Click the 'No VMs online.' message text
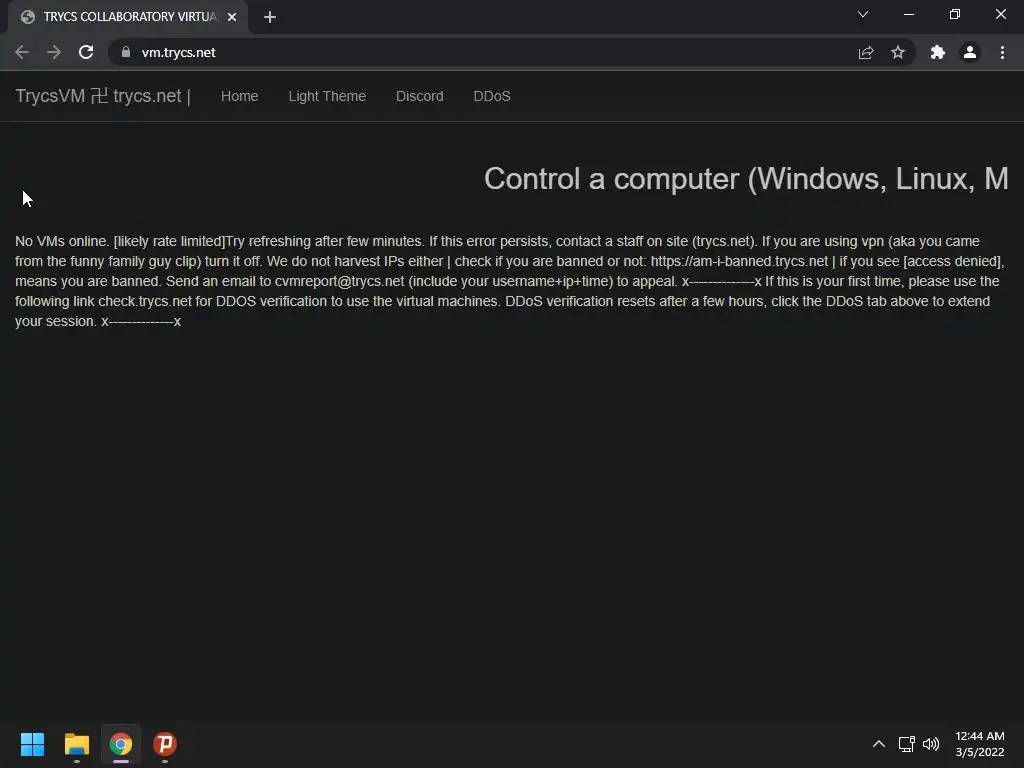Image resolution: width=1024 pixels, height=768 pixels. pyautogui.click(x=62, y=241)
